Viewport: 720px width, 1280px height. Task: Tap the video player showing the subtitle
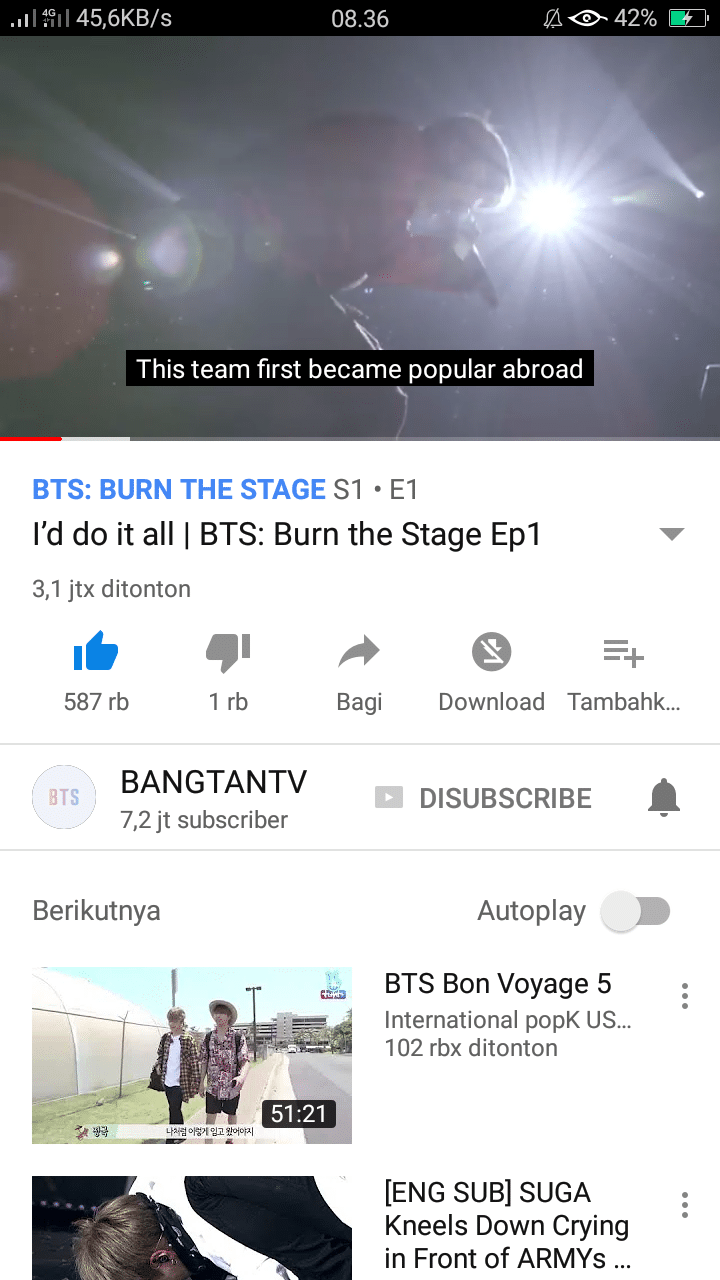point(360,237)
